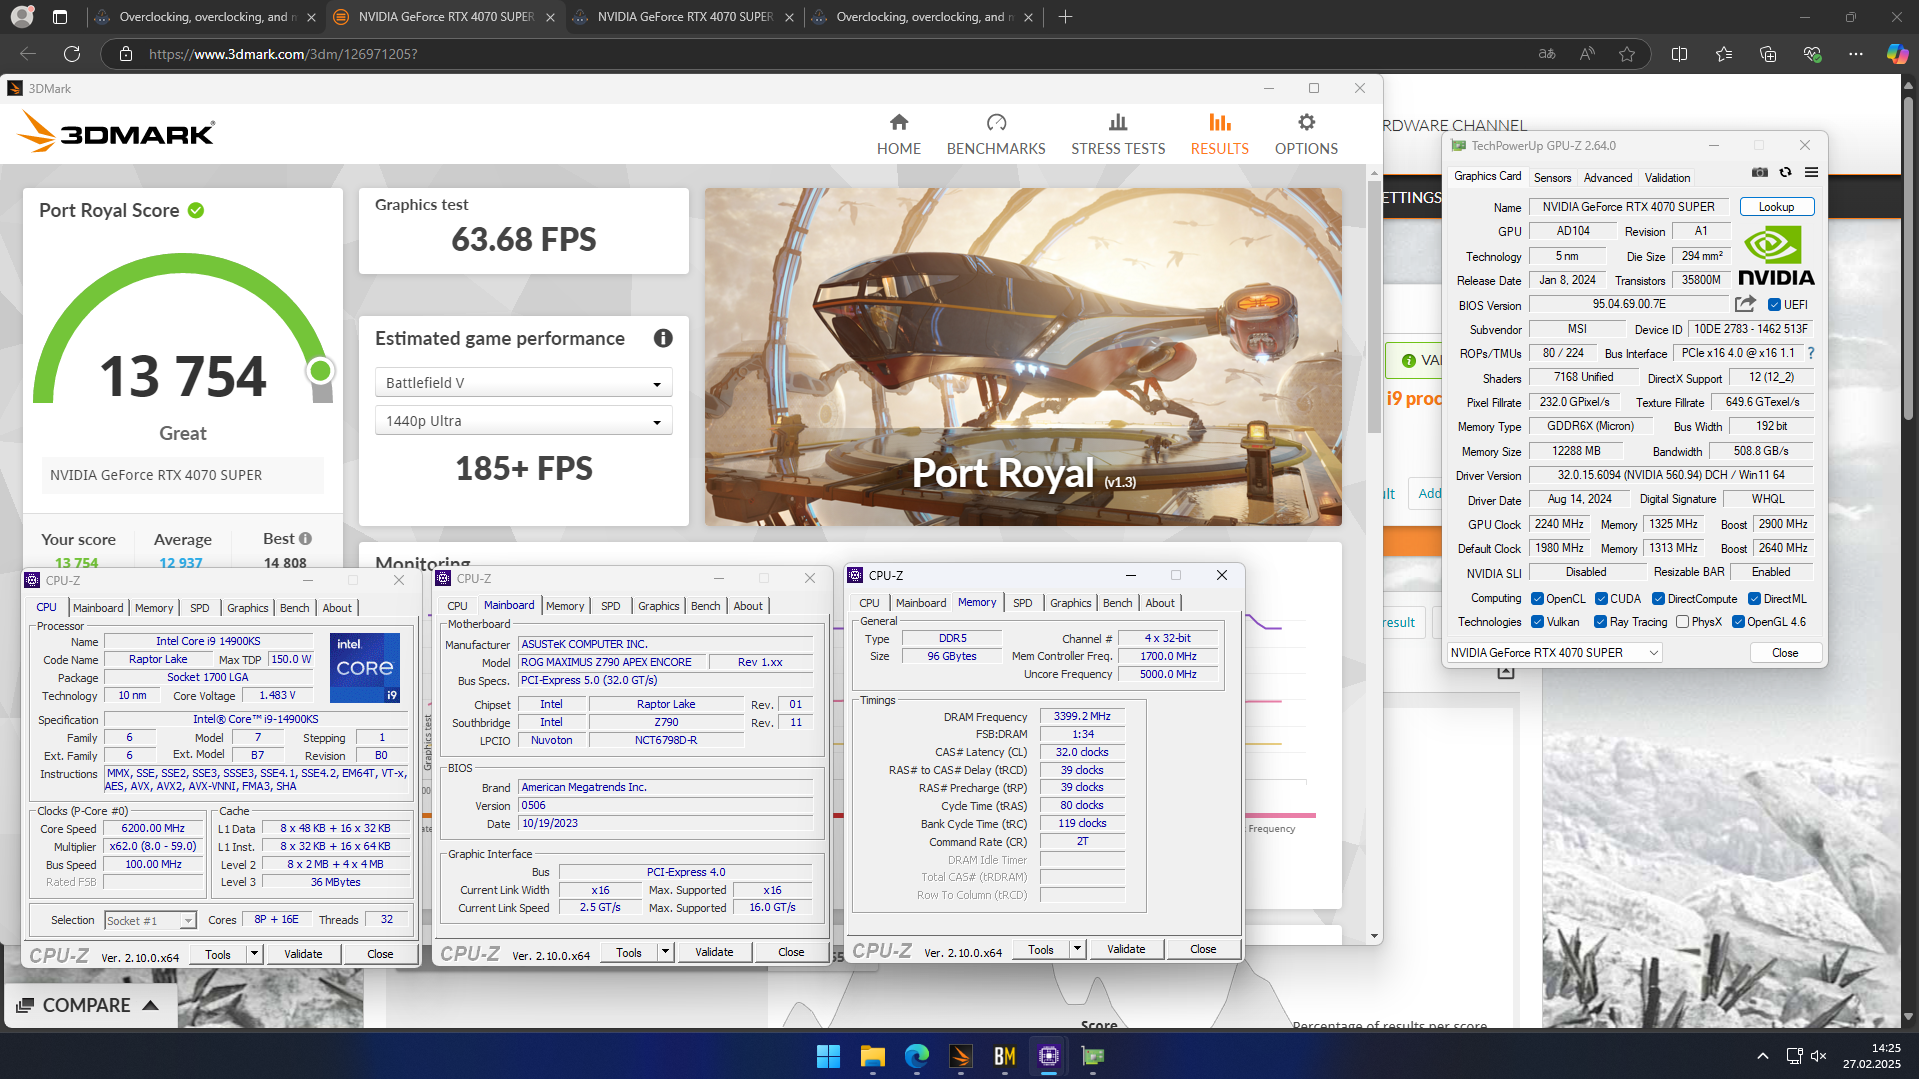Image resolution: width=1919 pixels, height=1079 pixels.
Task: Show hidden system tray icons
Action: click(1762, 1056)
